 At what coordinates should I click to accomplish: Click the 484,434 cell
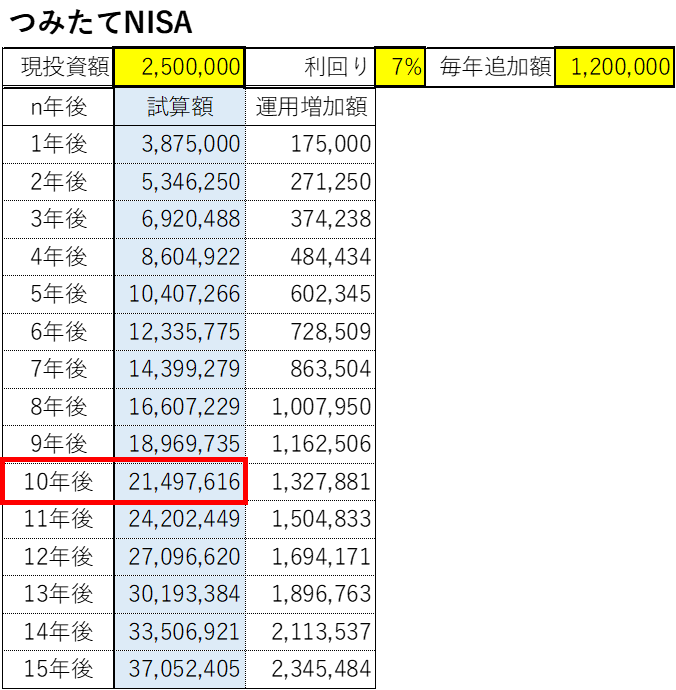click(x=310, y=257)
